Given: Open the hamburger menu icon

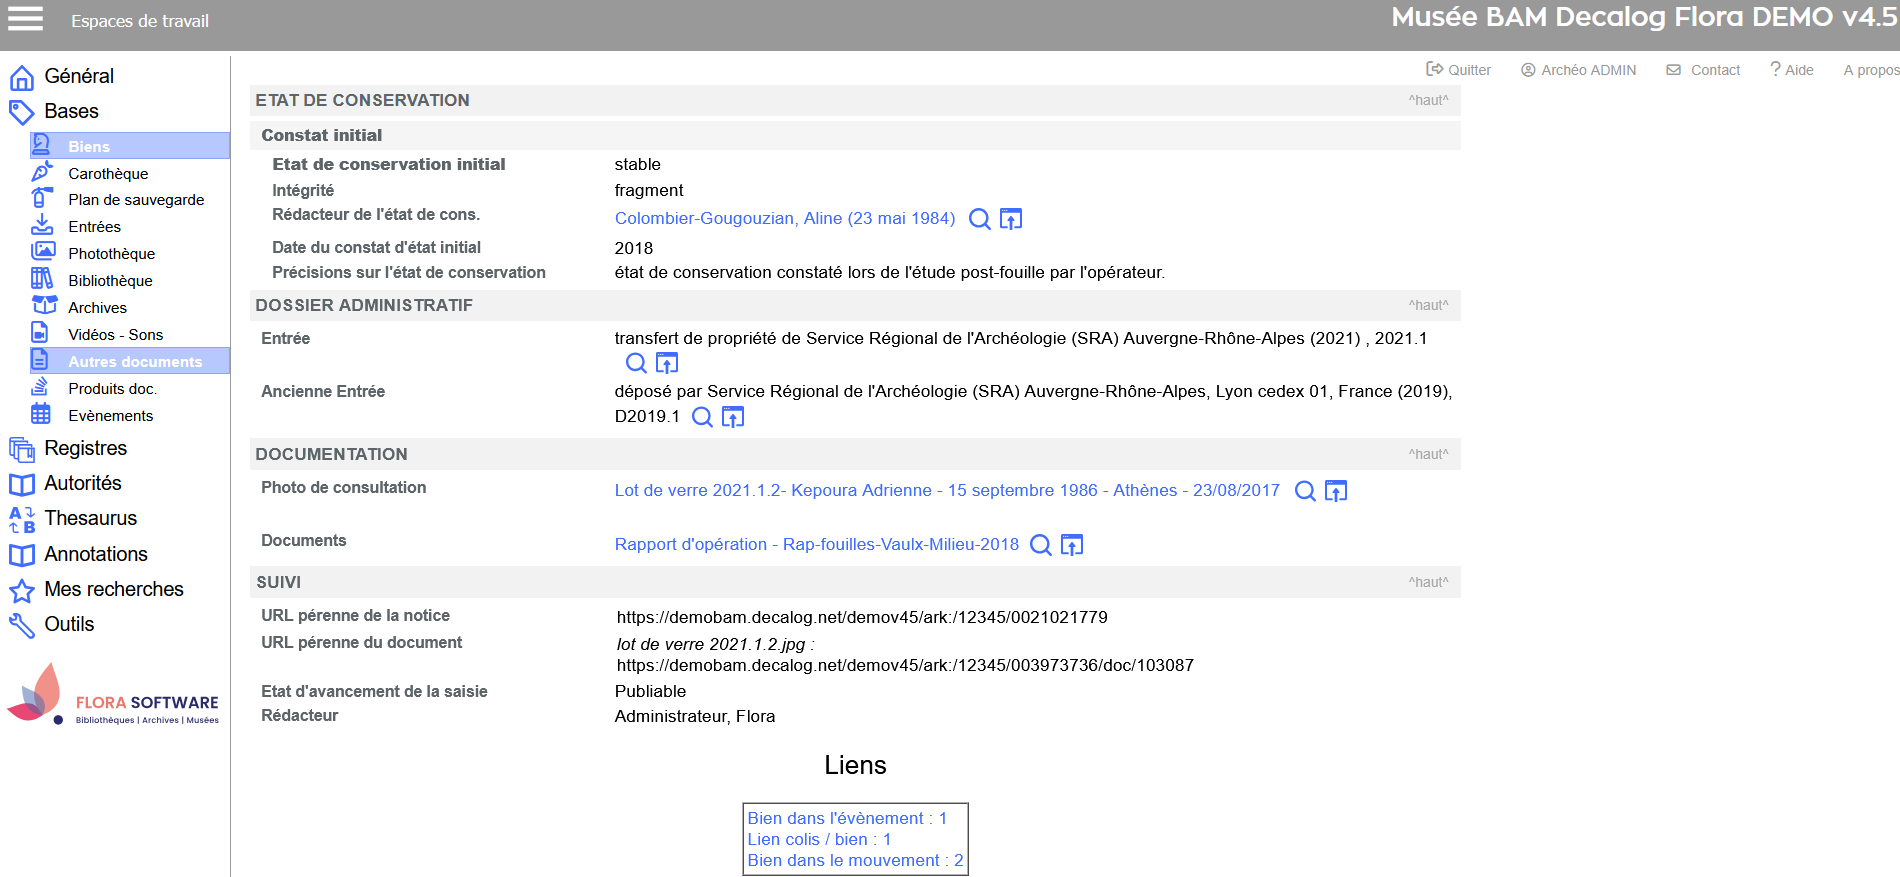Looking at the screenshot, I should click(25, 19).
